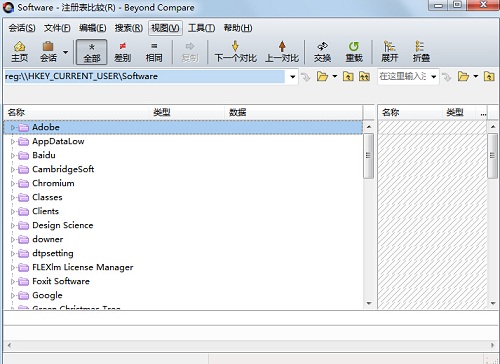Click the right pane browse folder icon
The height and width of the screenshot is (364, 500).
point(463,77)
